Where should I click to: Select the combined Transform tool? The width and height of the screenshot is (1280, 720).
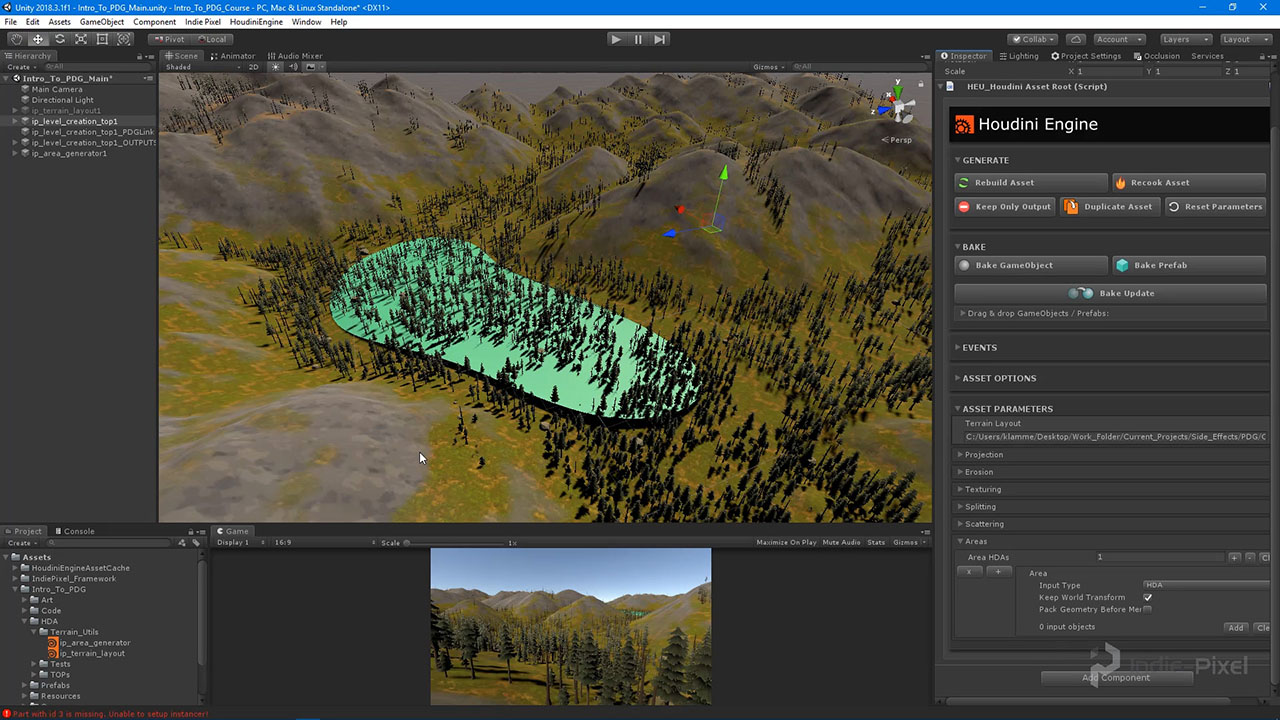click(124, 39)
